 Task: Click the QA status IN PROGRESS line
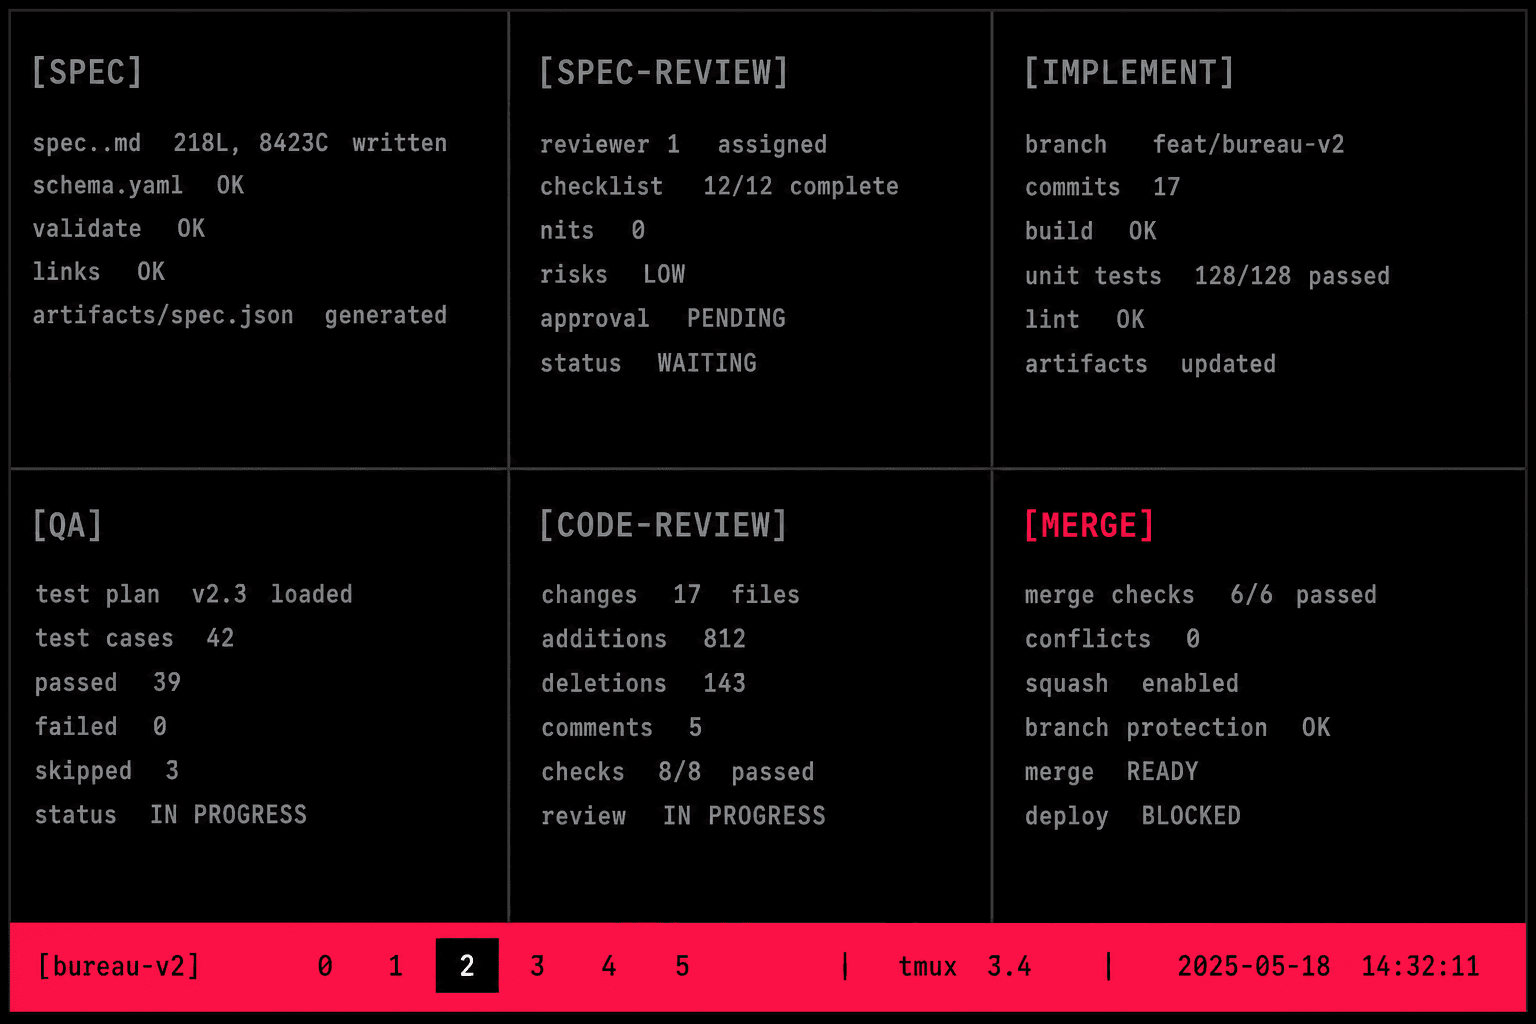(171, 815)
